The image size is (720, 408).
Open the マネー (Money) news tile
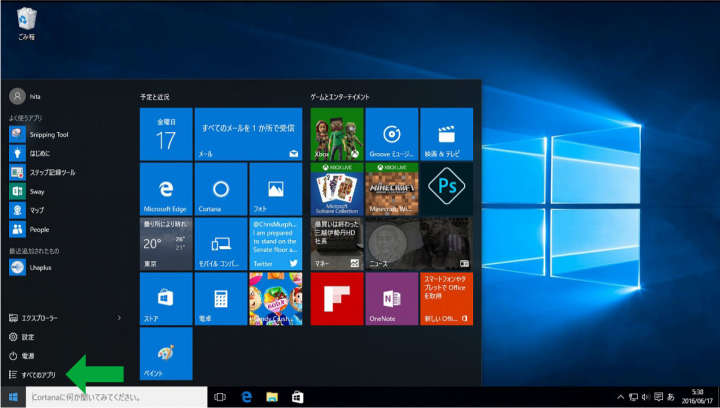pos(337,244)
